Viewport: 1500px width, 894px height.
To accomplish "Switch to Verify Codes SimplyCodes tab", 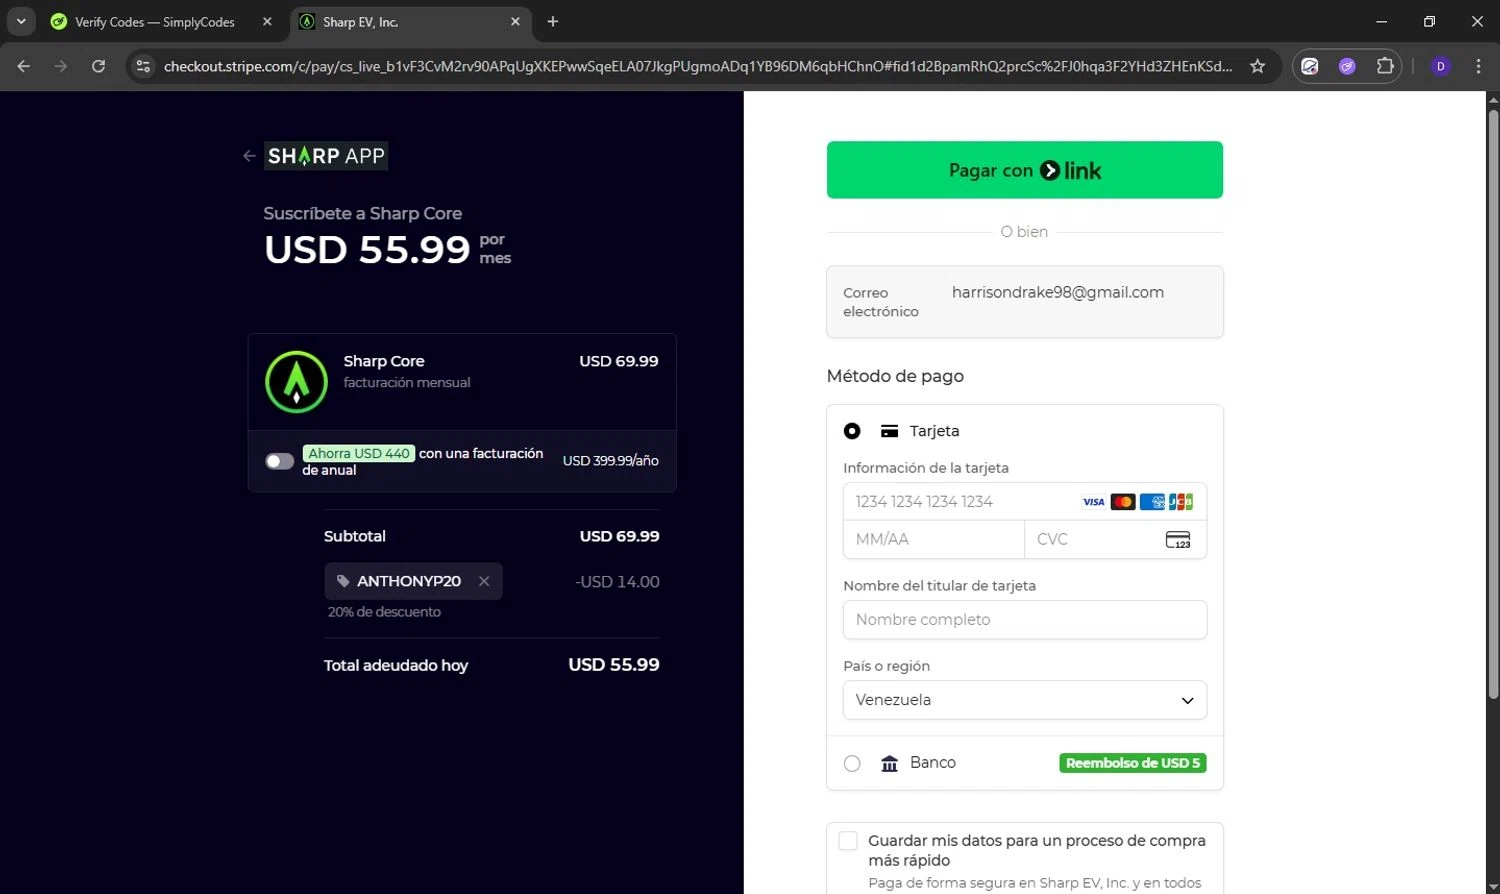I will tap(155, 22).
